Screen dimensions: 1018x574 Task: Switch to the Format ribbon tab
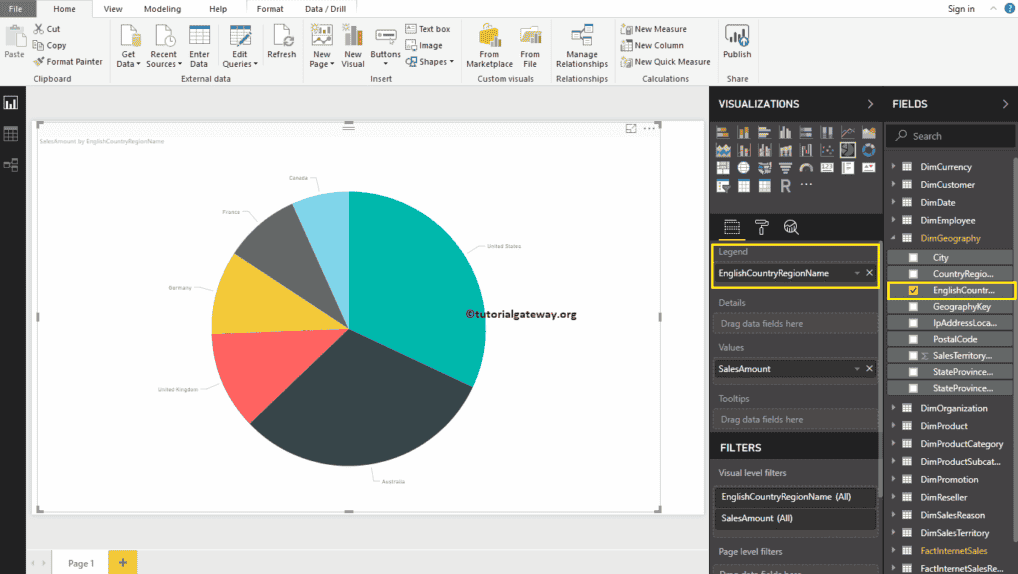[270, 8]
